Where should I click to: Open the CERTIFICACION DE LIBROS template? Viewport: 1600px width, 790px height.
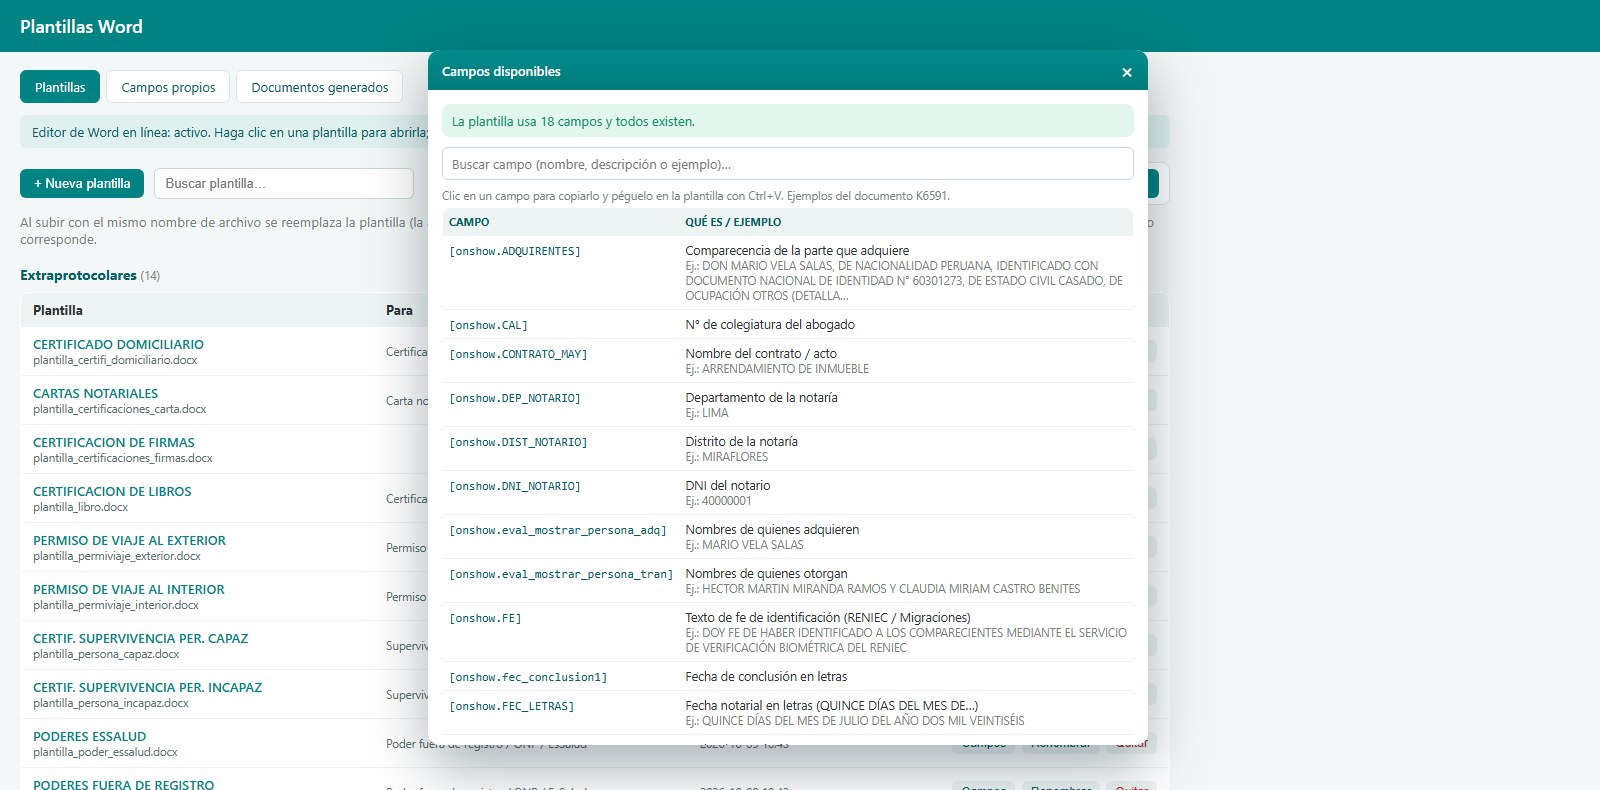[x=112, y=491]
